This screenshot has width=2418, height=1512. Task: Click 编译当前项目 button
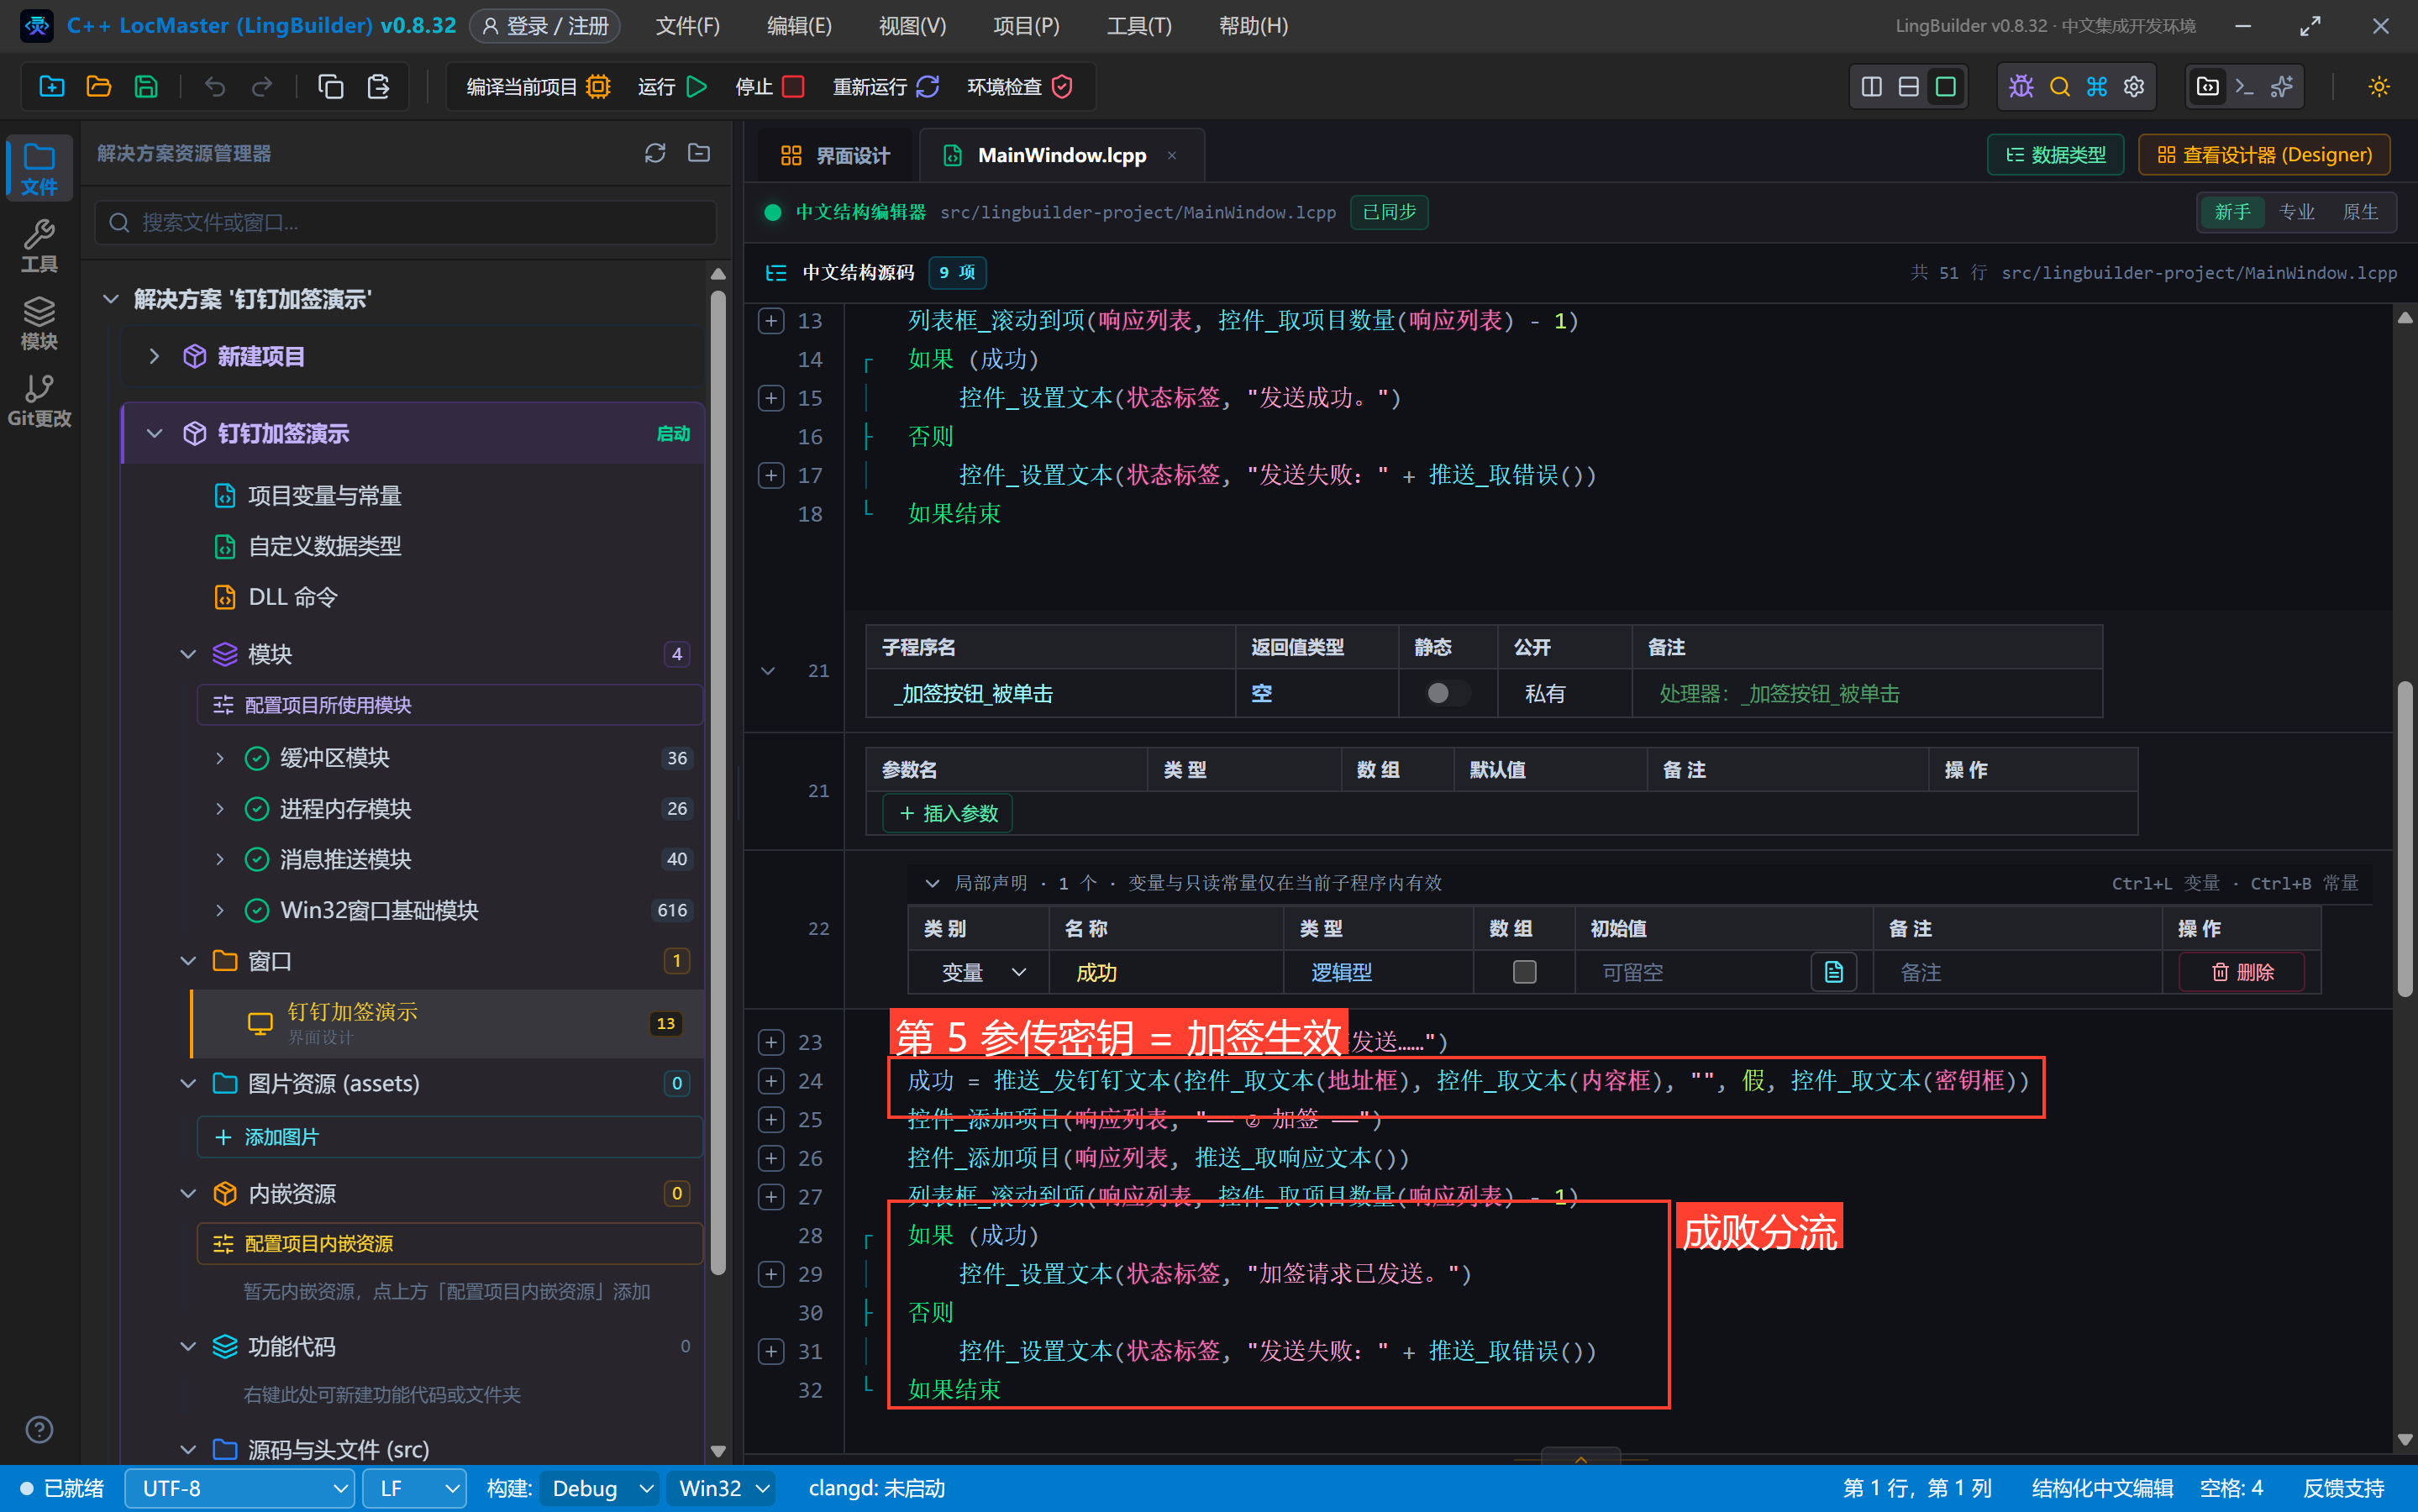click(x=537, y=87)
